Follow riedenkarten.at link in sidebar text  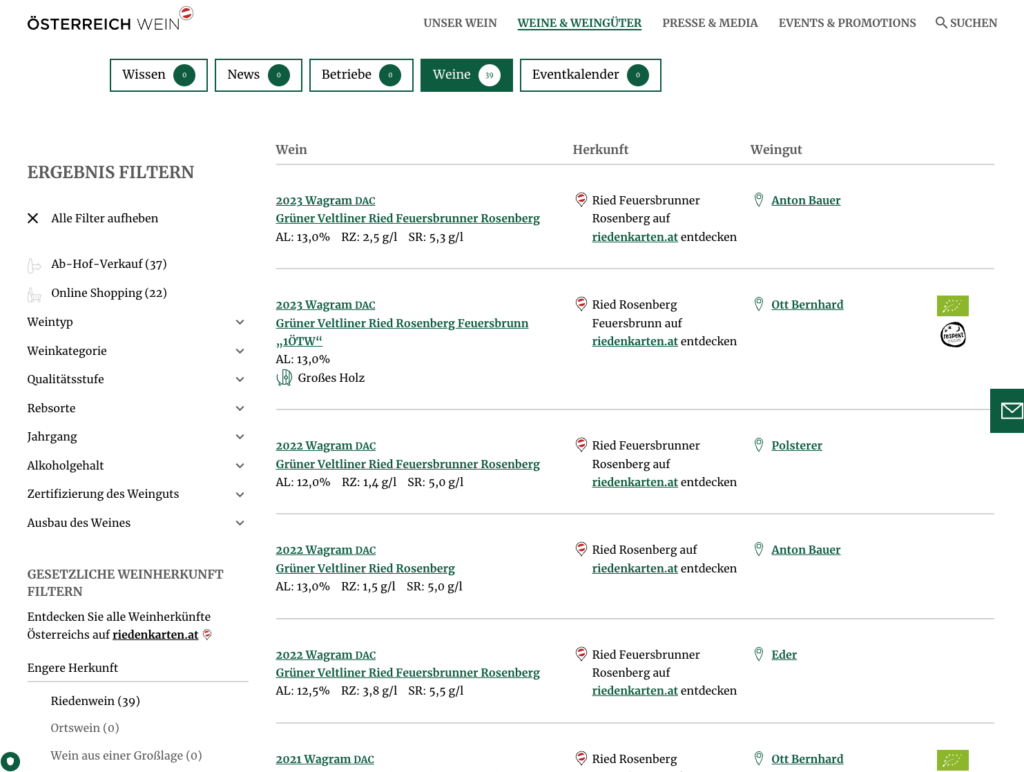pos(155,634)
